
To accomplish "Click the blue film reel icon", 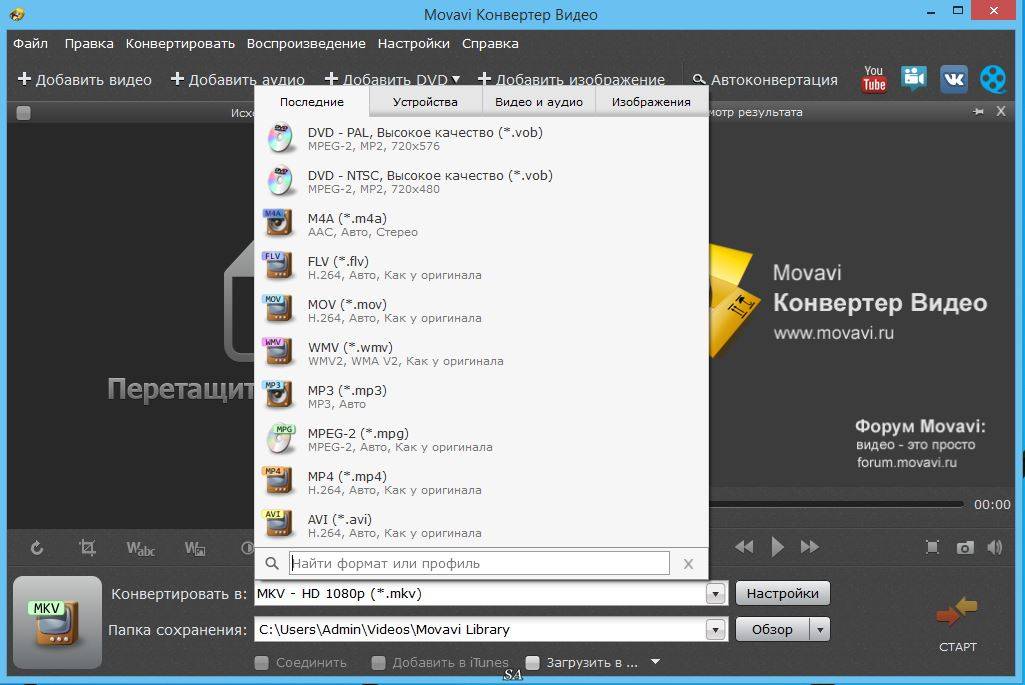I will coord(993,80).
